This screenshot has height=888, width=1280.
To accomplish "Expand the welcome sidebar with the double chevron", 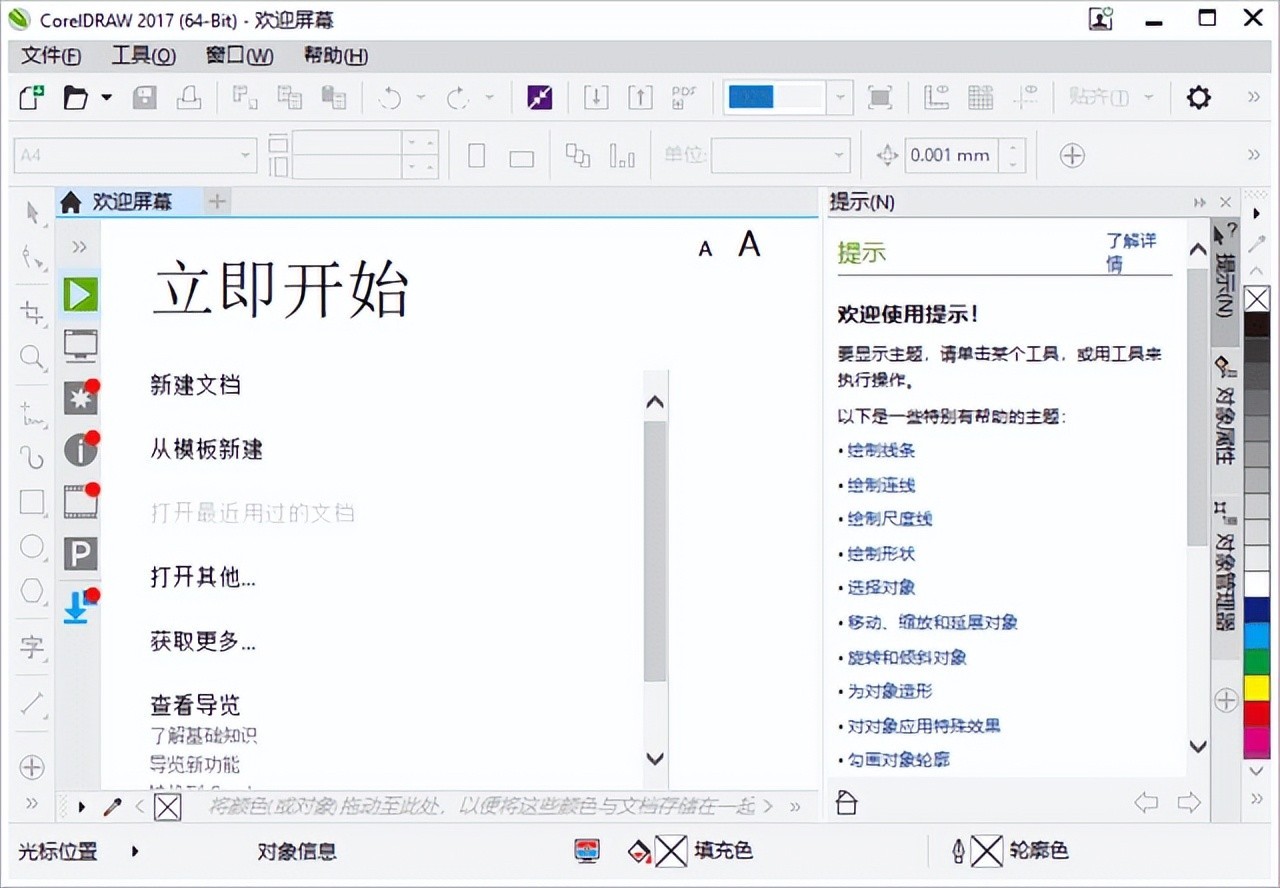I will [80, 246].
